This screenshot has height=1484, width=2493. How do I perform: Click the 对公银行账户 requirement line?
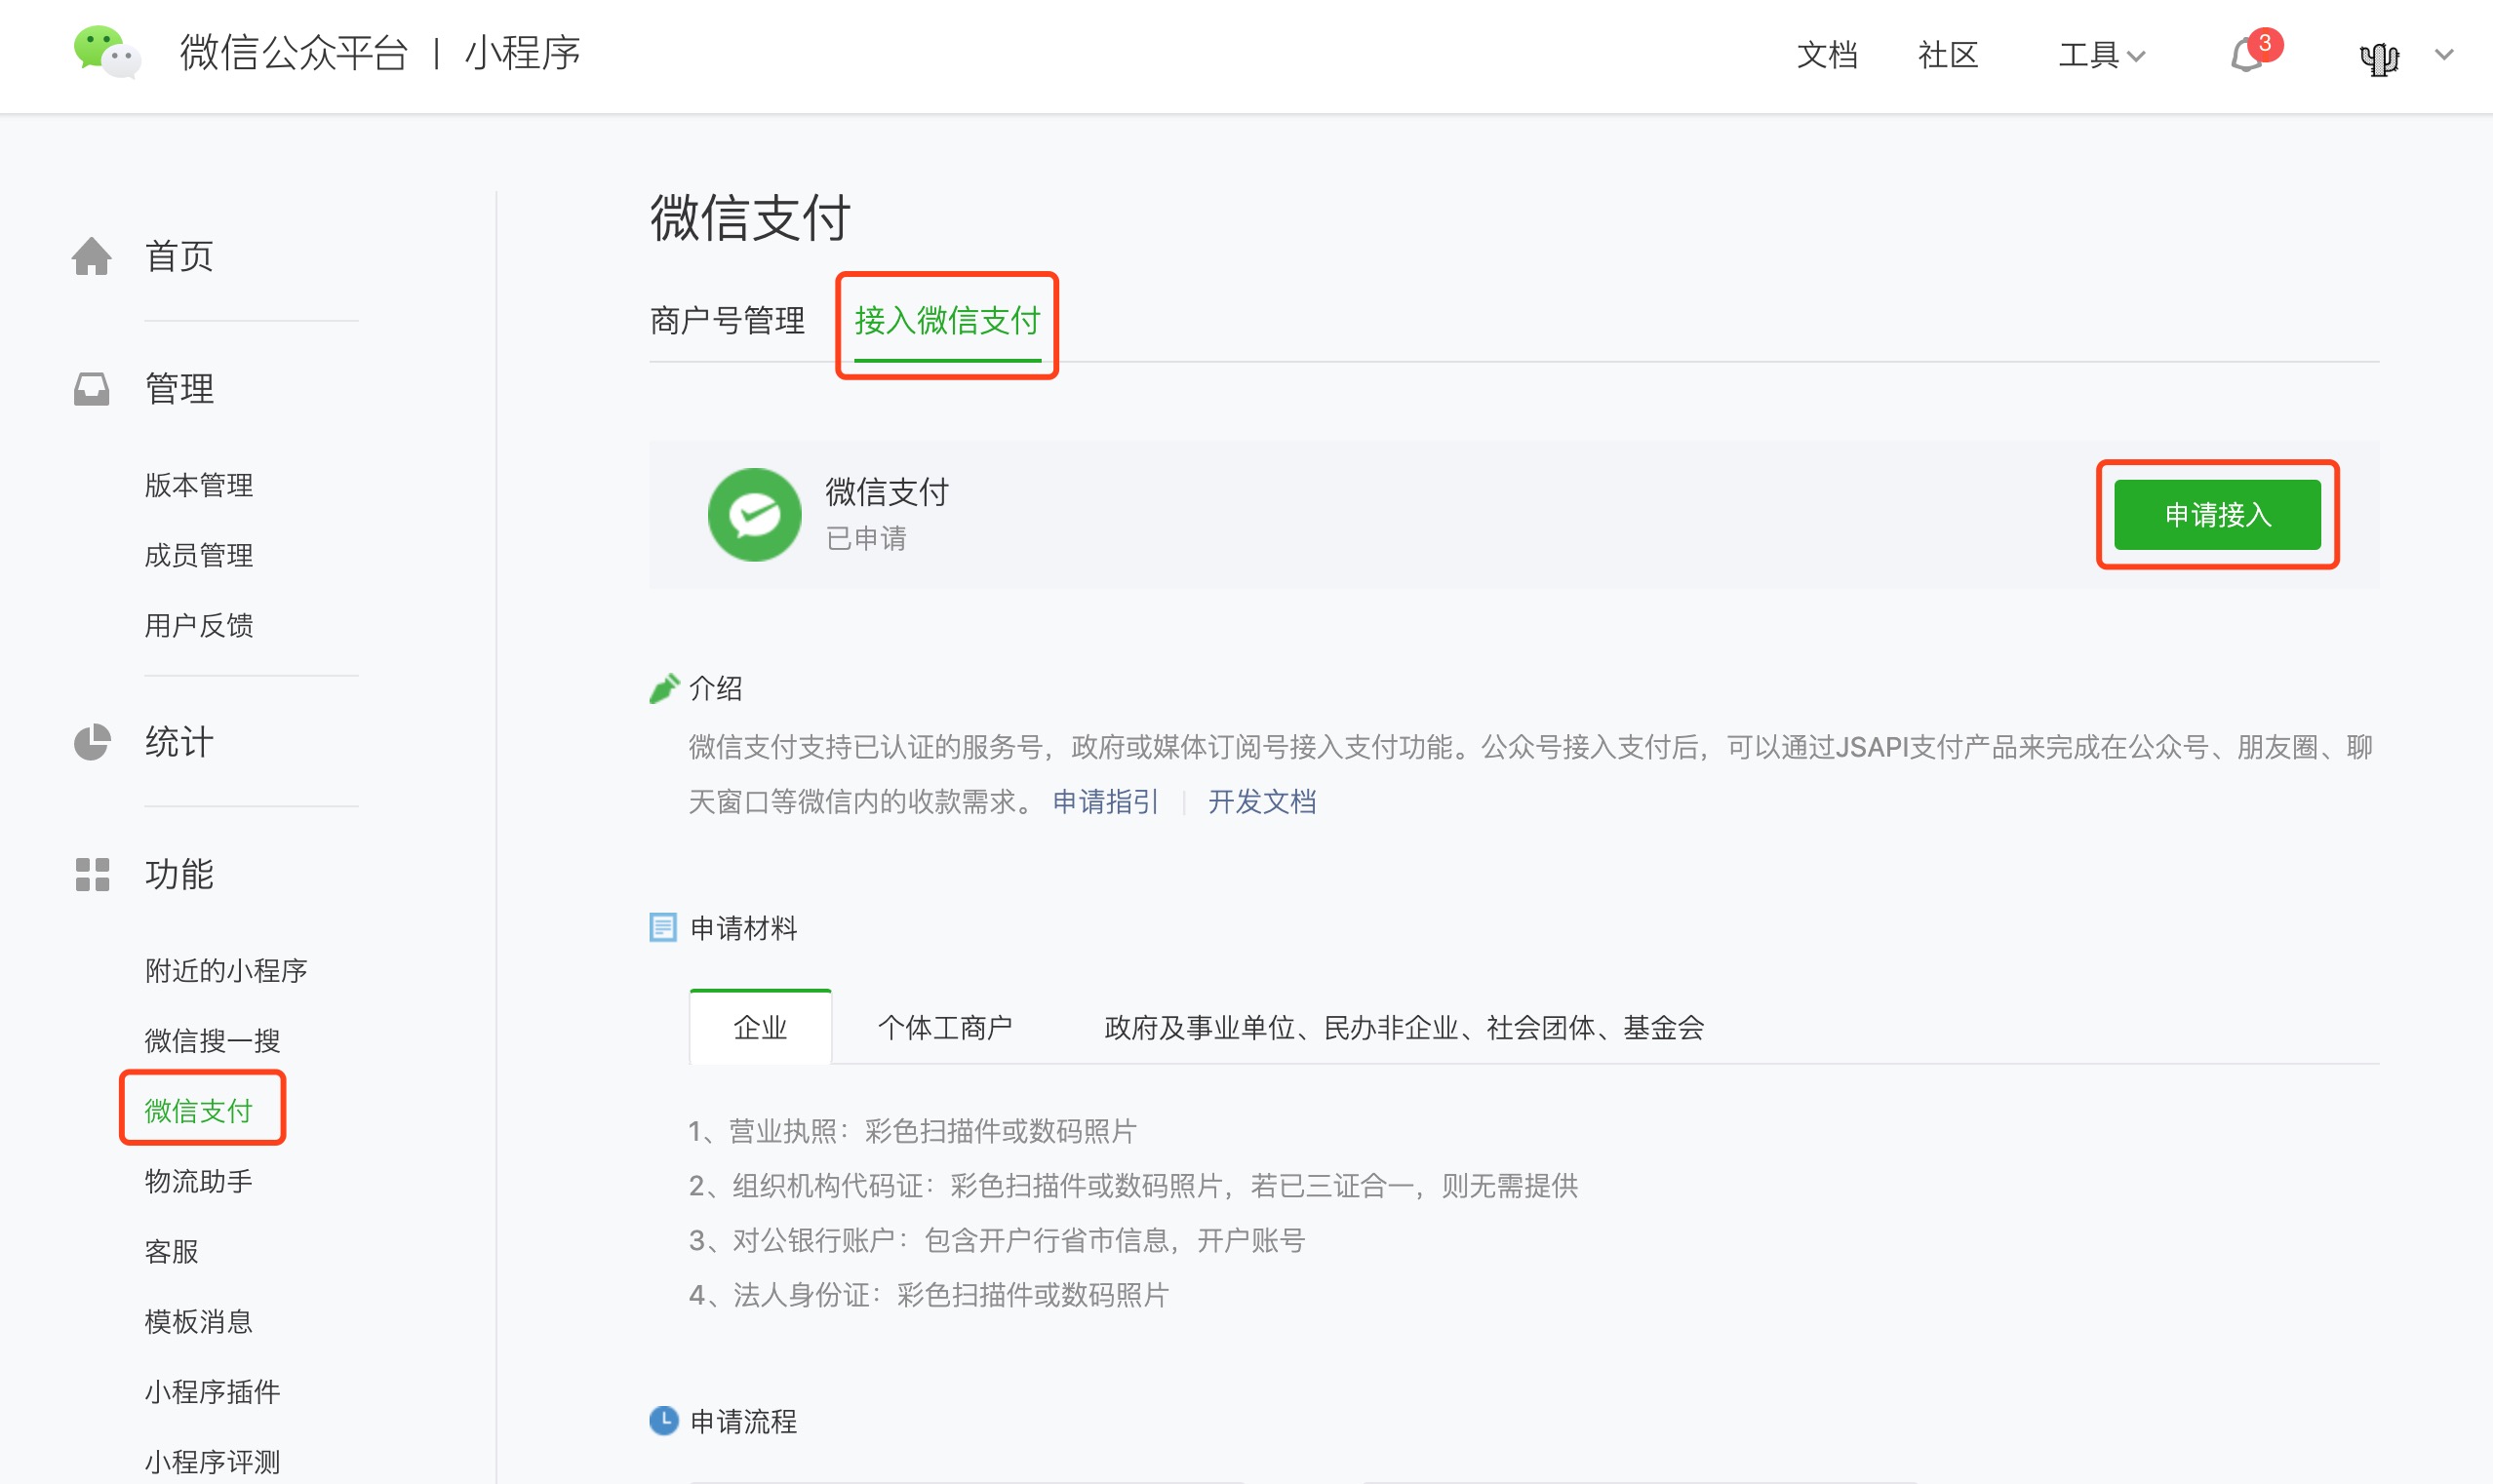[x=997, y=1240]
